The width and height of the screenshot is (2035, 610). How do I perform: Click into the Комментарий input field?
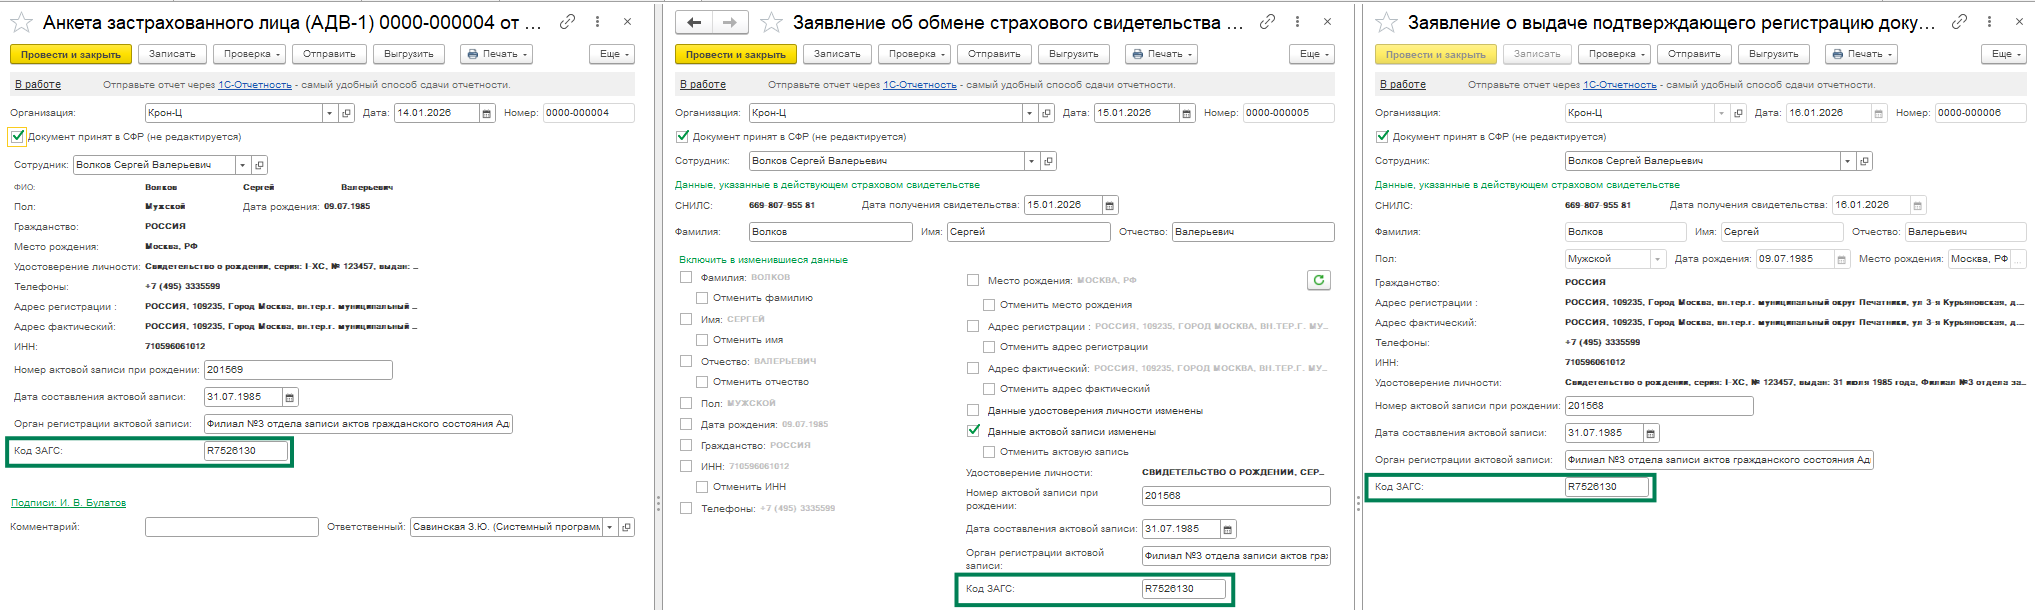[231, 527]
